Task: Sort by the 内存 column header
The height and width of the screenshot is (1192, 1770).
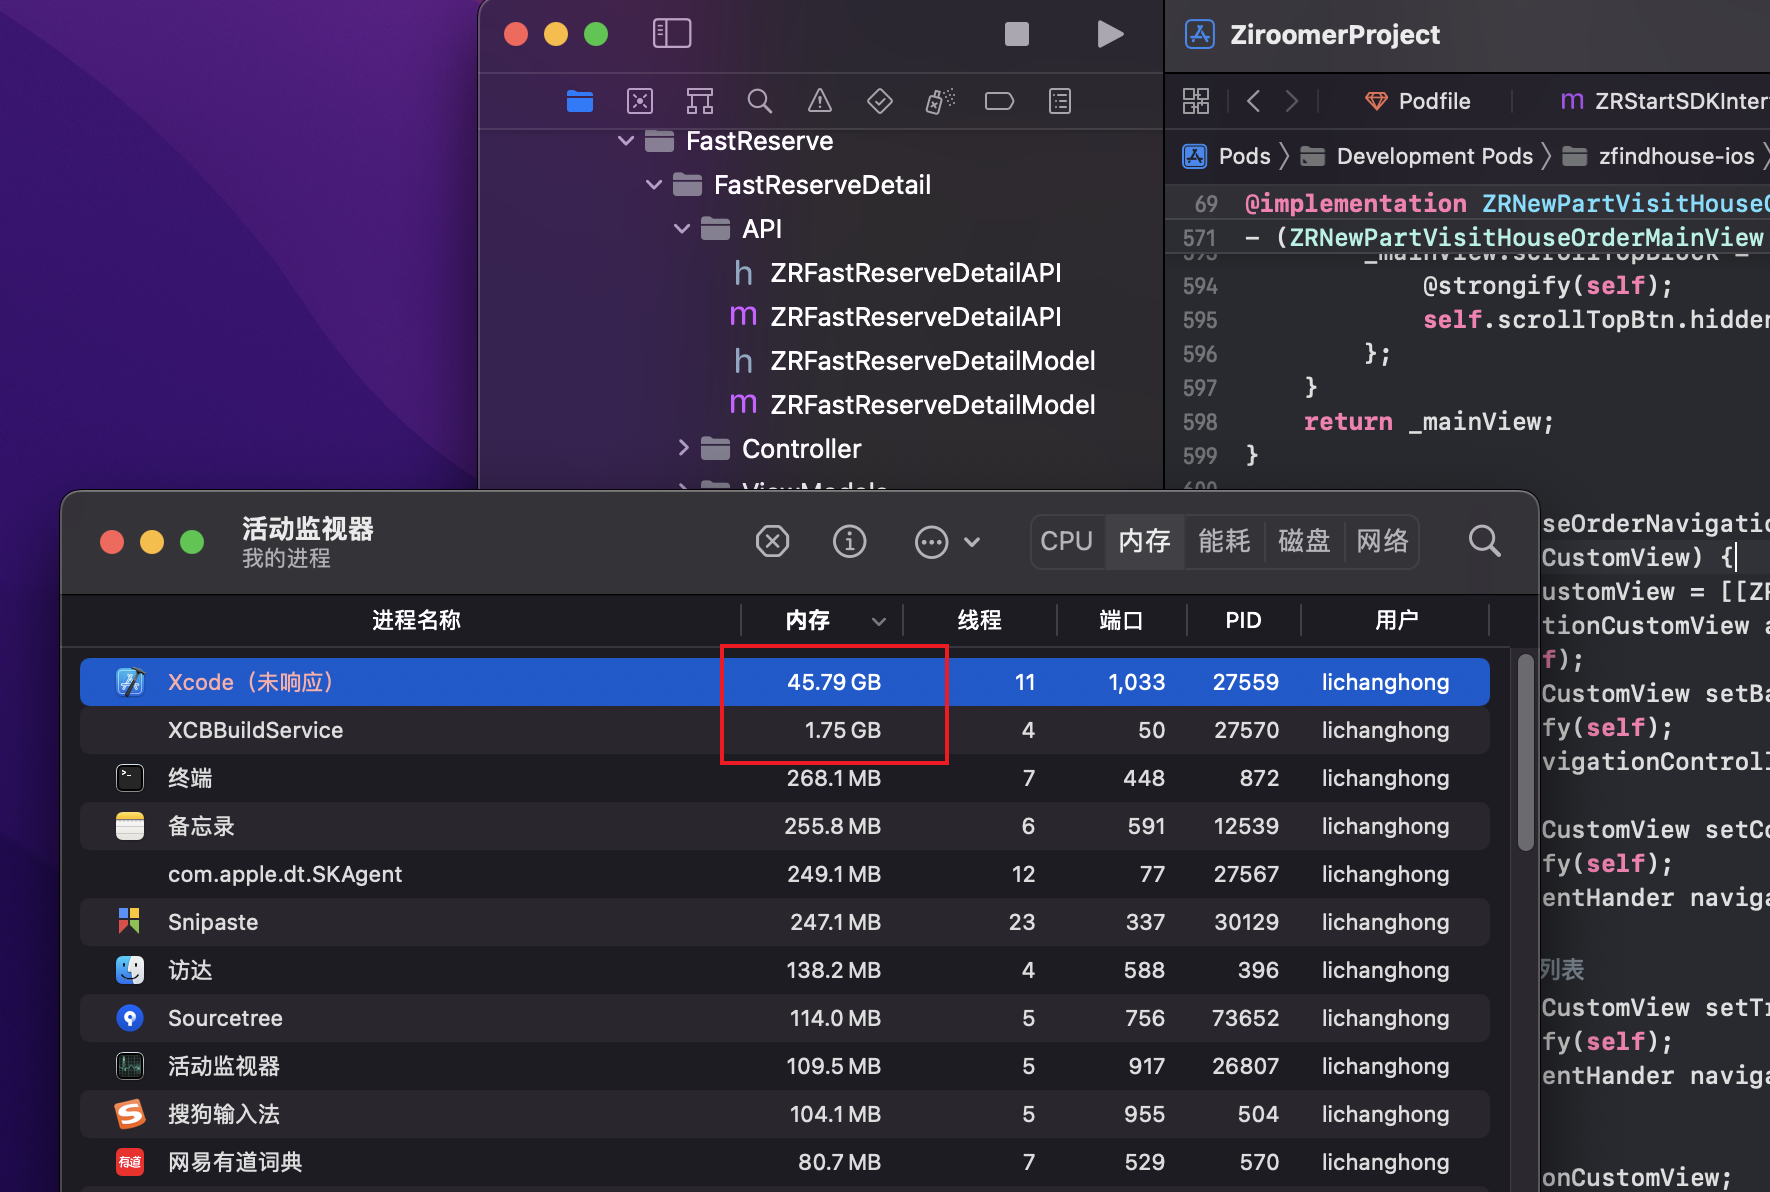Action: point(808,620)
